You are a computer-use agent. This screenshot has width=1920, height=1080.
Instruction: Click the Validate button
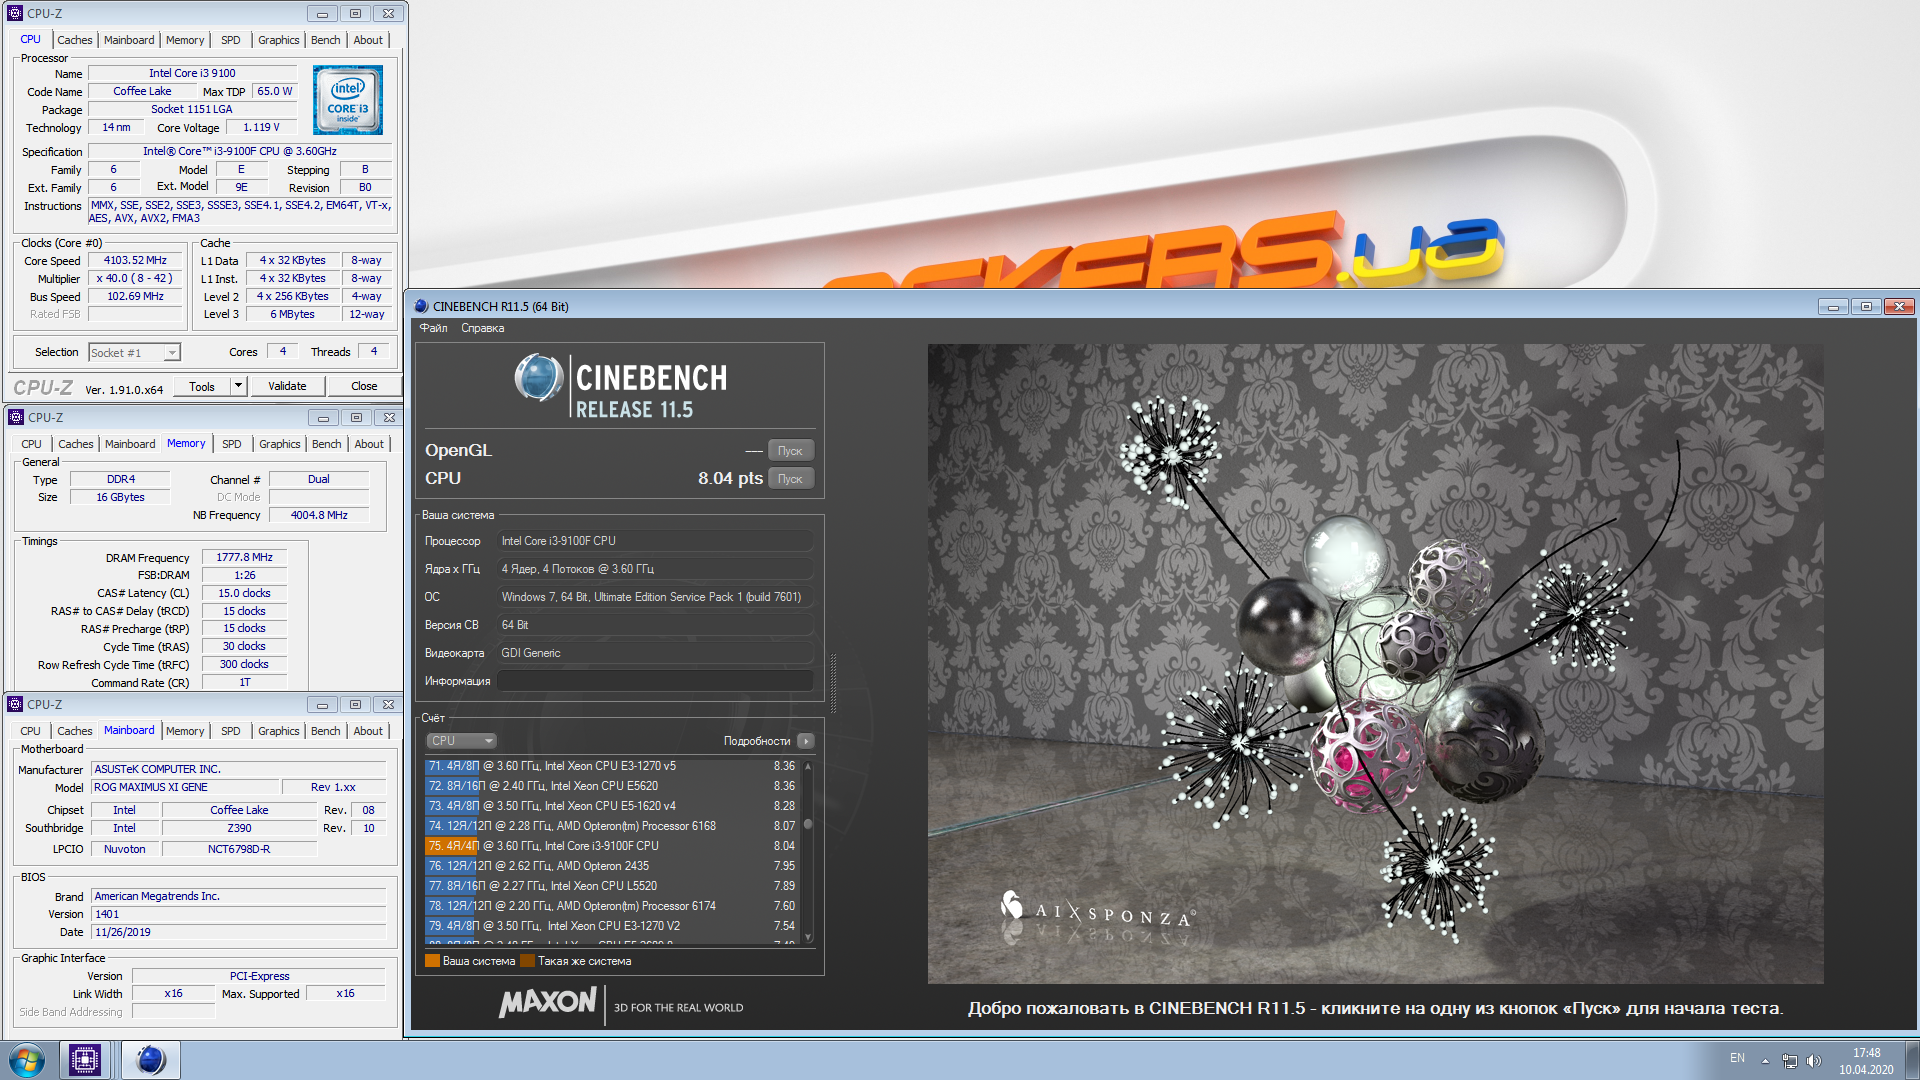287,386
